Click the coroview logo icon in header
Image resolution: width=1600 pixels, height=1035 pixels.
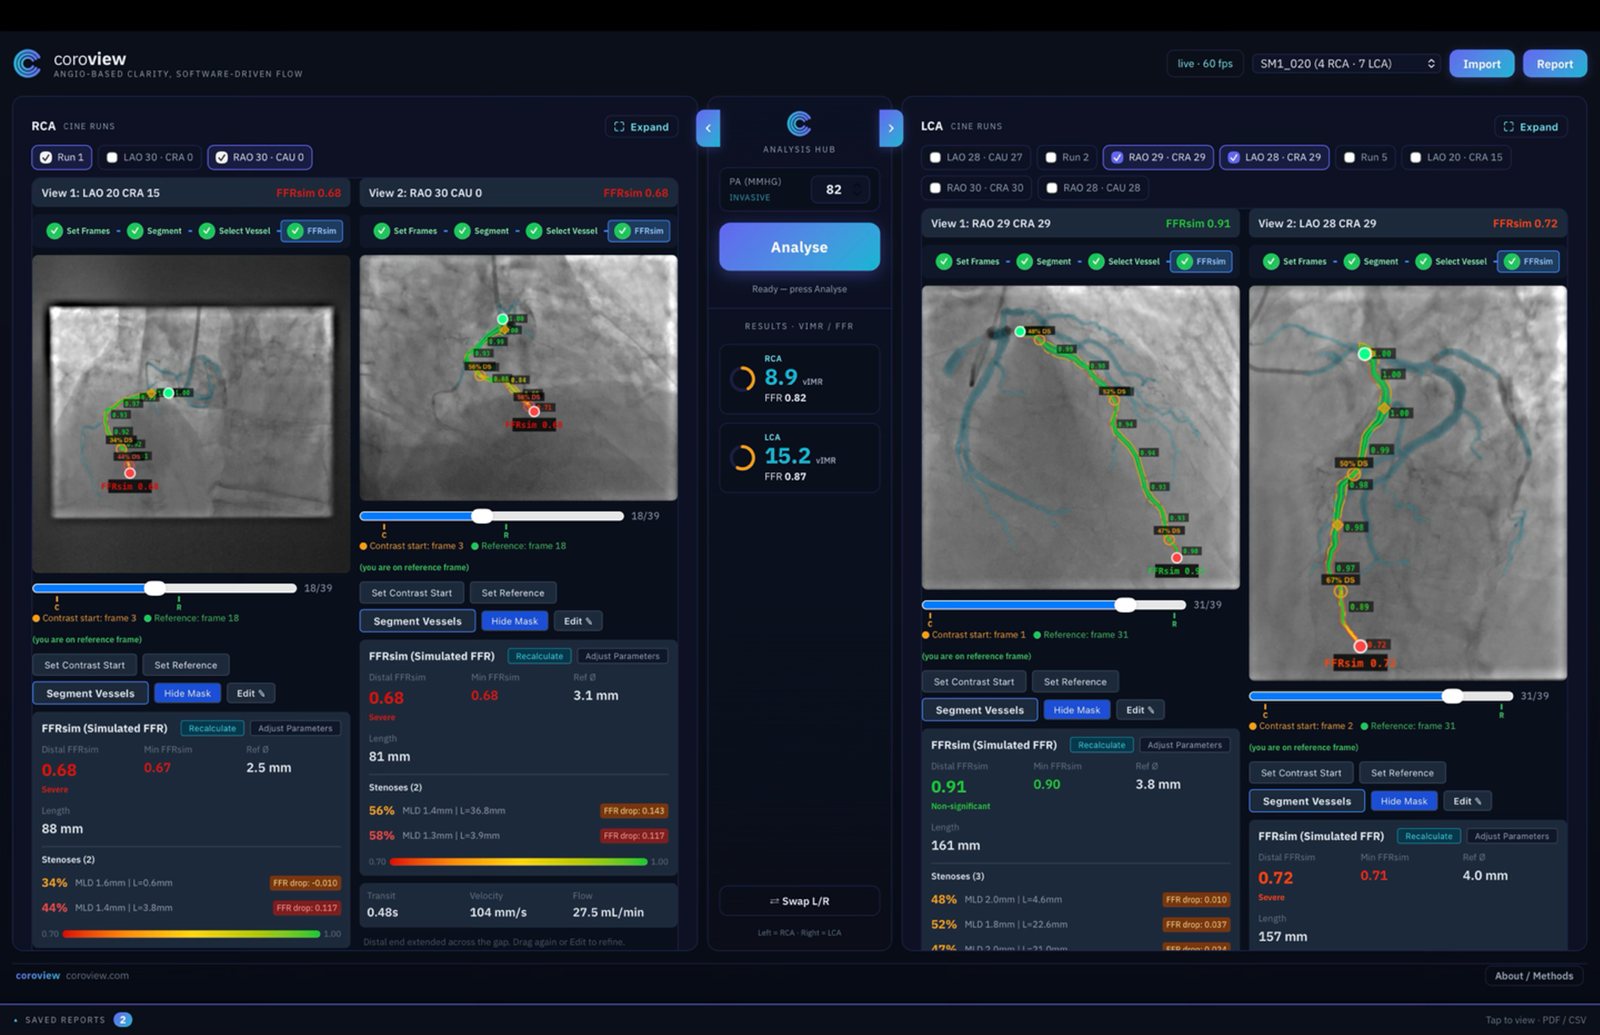tap(27, 64)
